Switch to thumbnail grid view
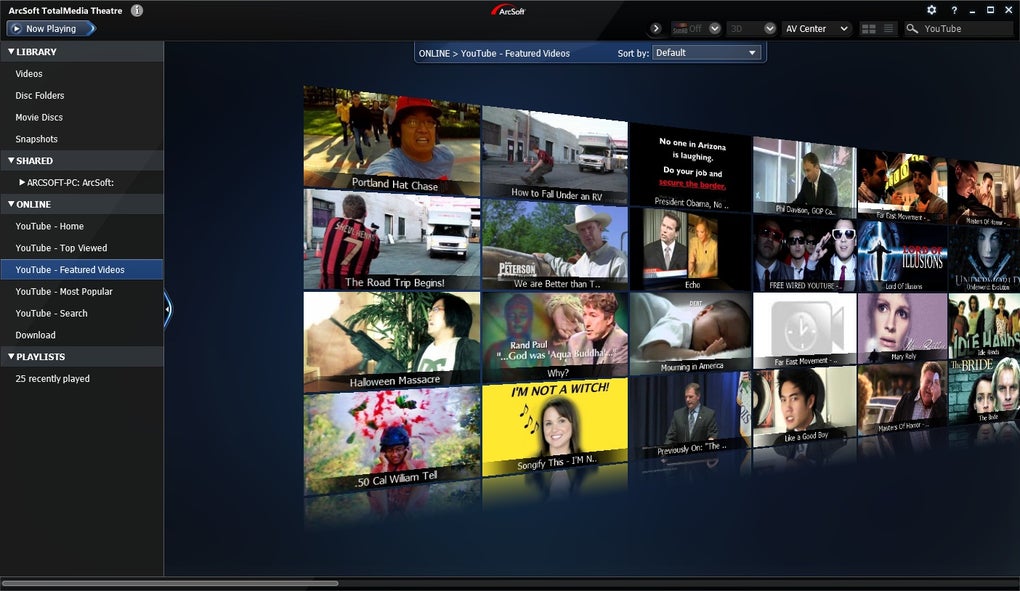The image size is (1020, 591). click(868, 29)
